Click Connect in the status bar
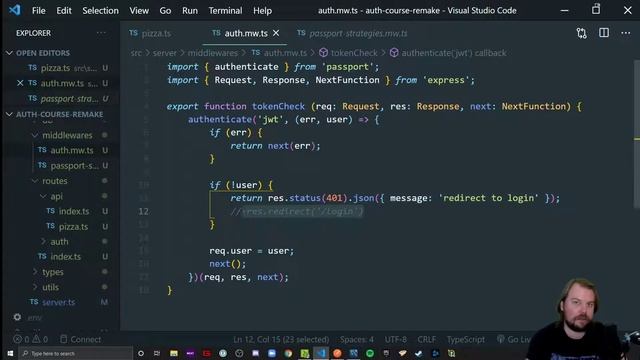 point(80,340)
